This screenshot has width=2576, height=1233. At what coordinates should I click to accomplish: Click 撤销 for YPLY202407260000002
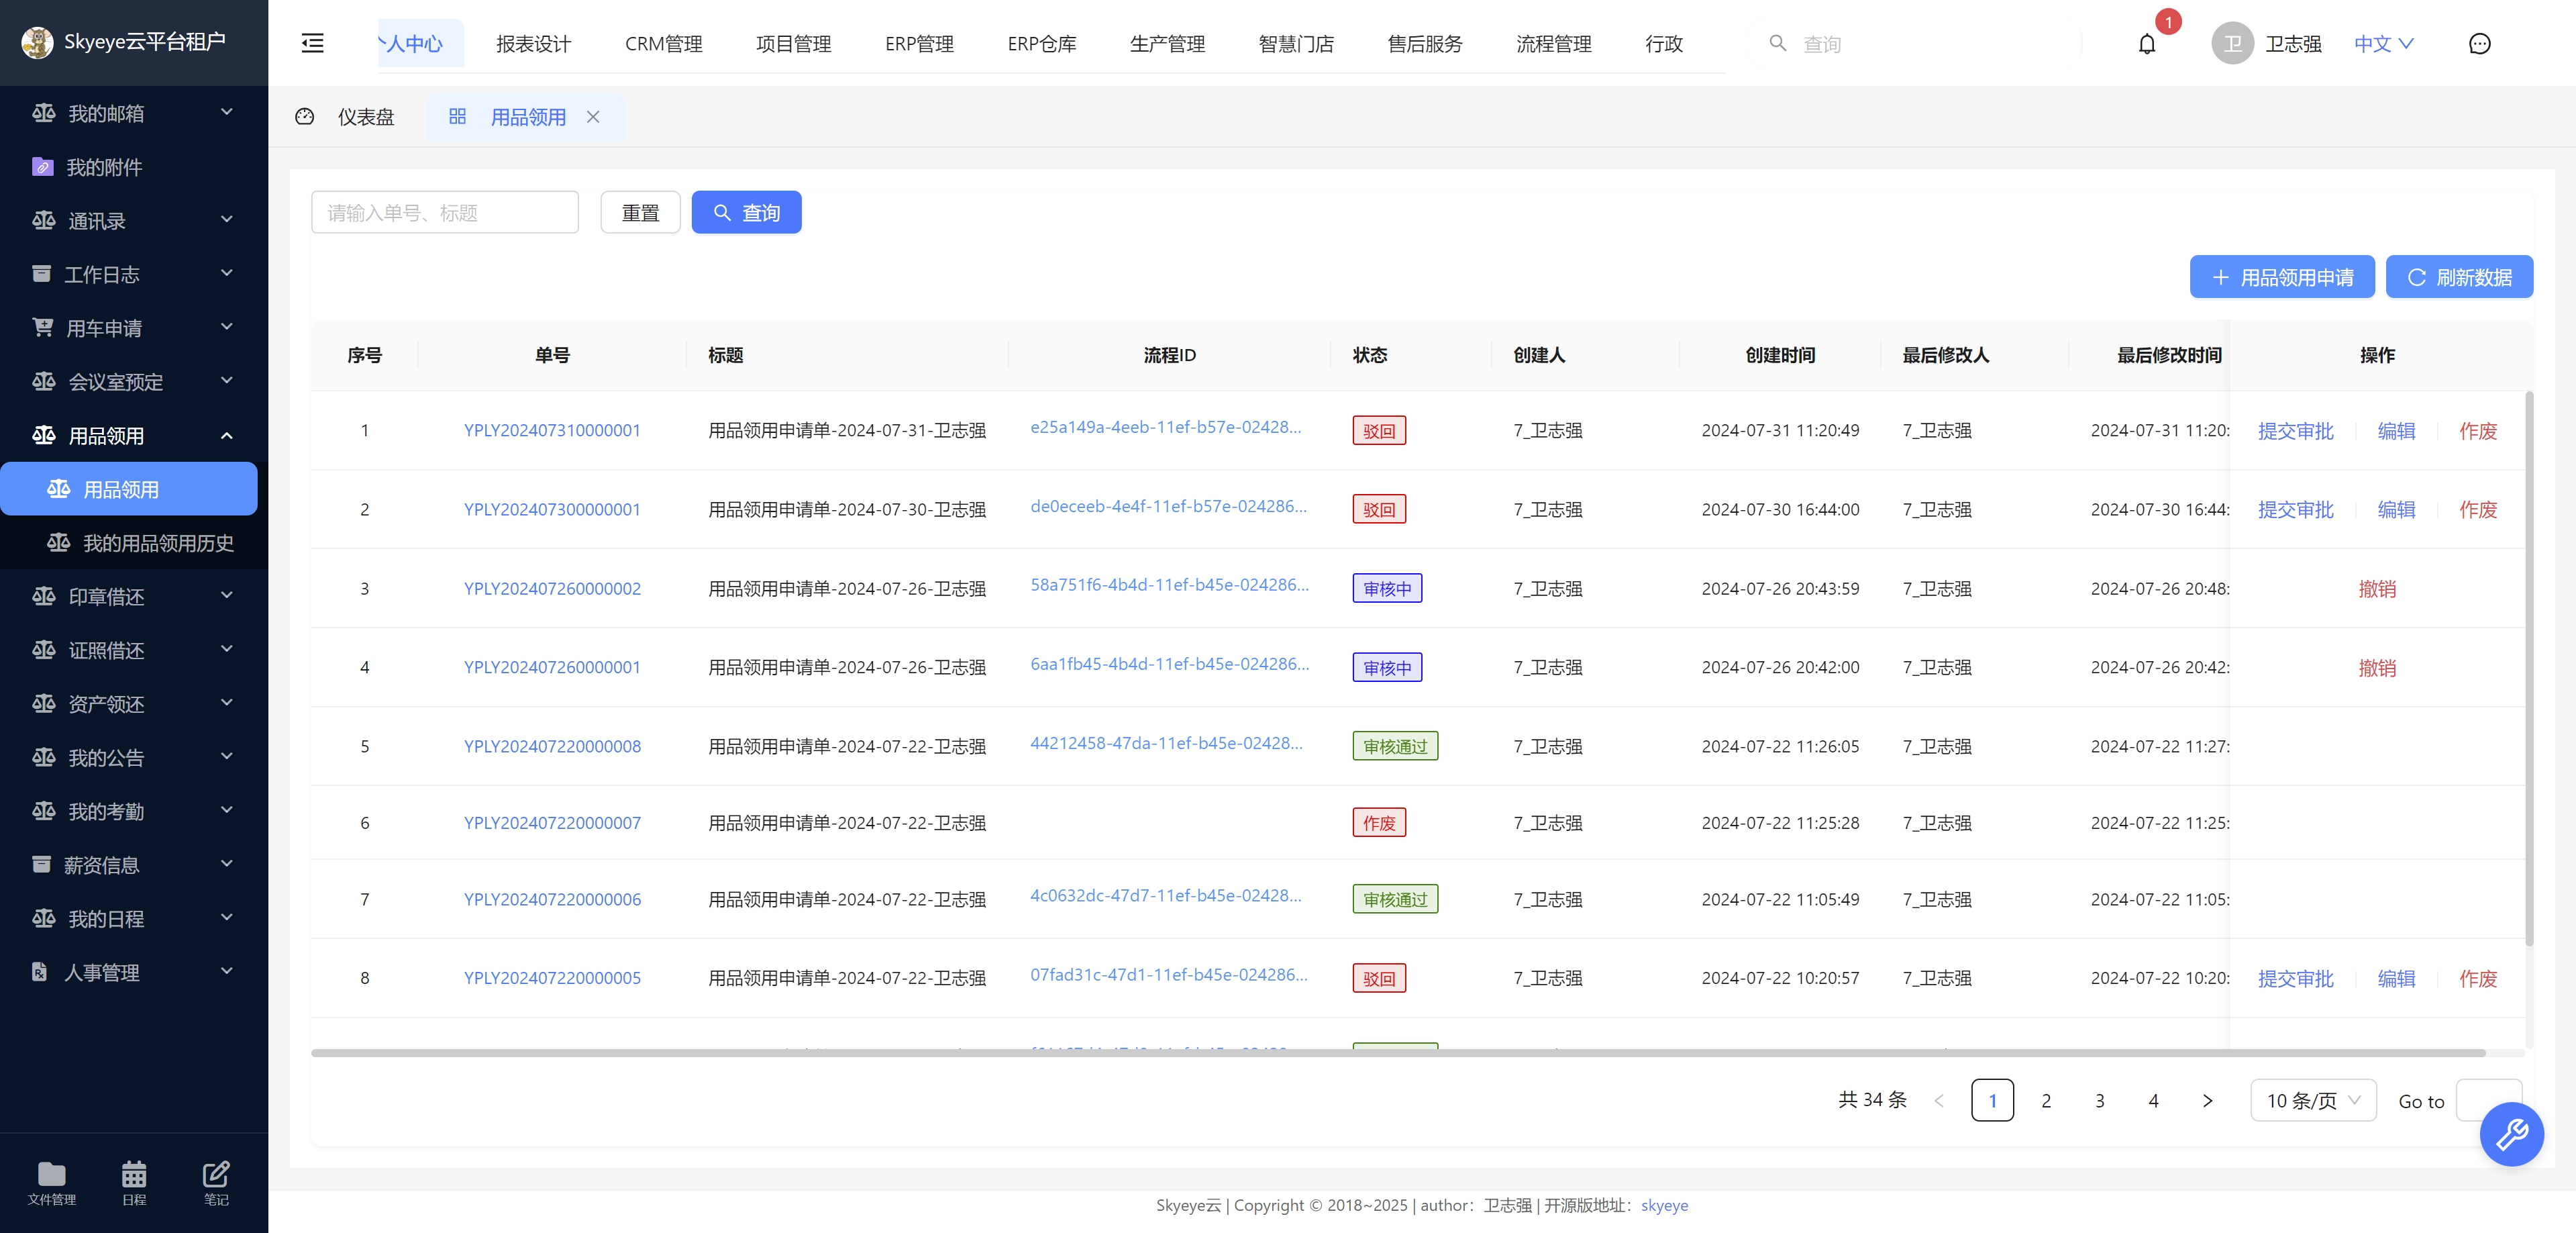tap(2377, 589)
